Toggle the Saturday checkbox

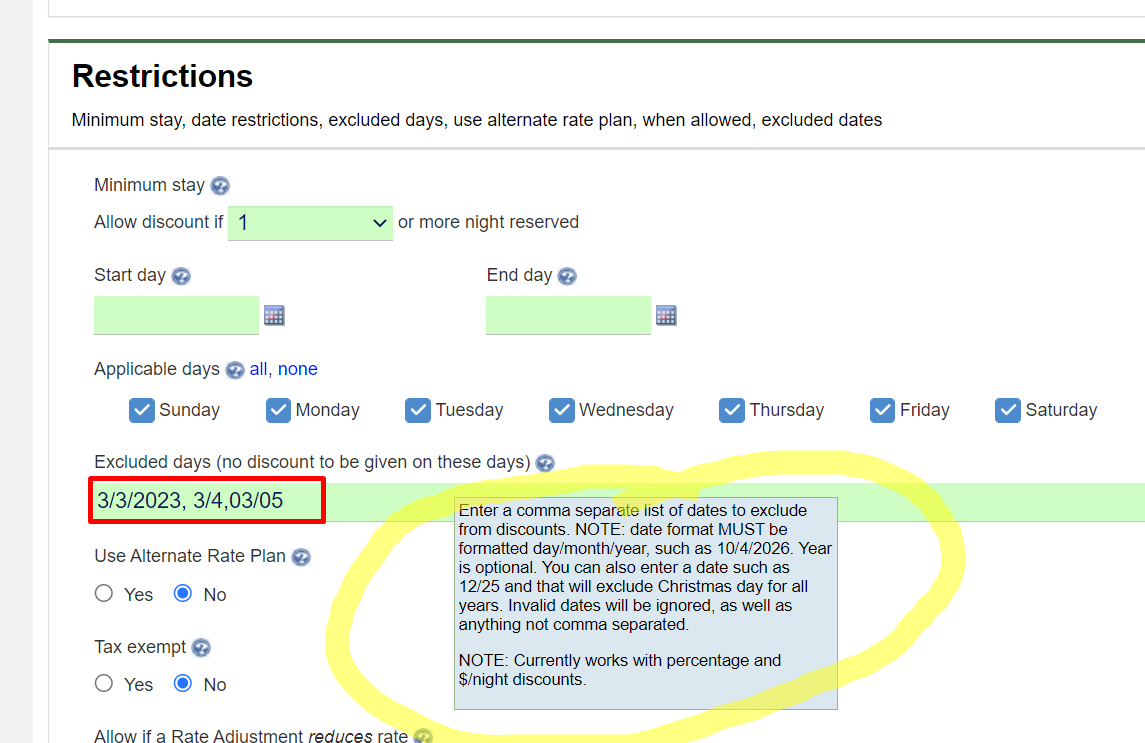(1008, 410)
